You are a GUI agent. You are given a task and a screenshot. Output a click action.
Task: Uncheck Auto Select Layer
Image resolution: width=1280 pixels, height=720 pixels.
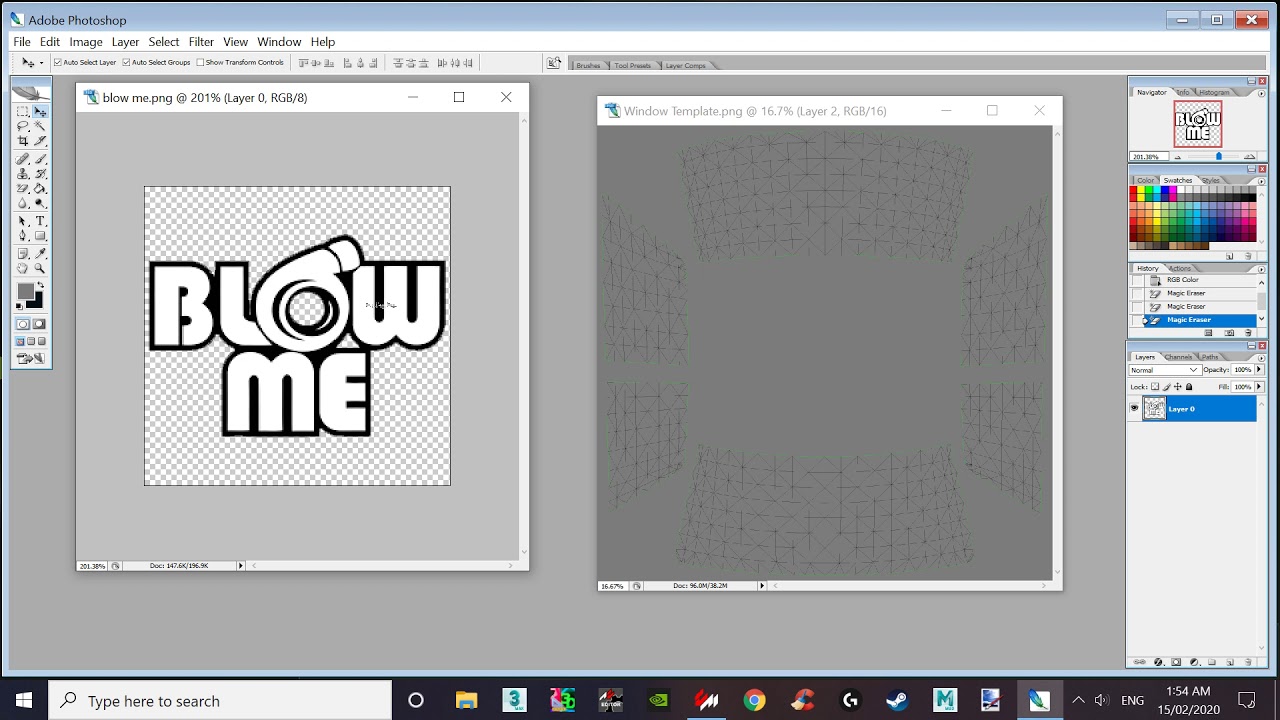[x=58, y=62]
